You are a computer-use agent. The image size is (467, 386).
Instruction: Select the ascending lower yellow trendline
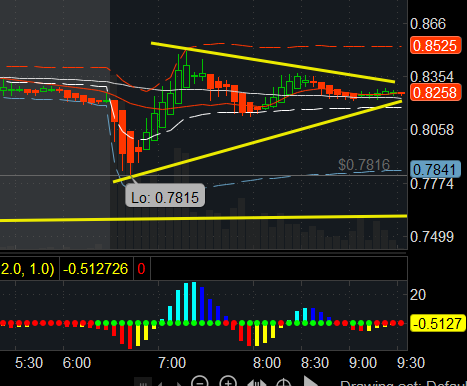click(x=257, y=141)
